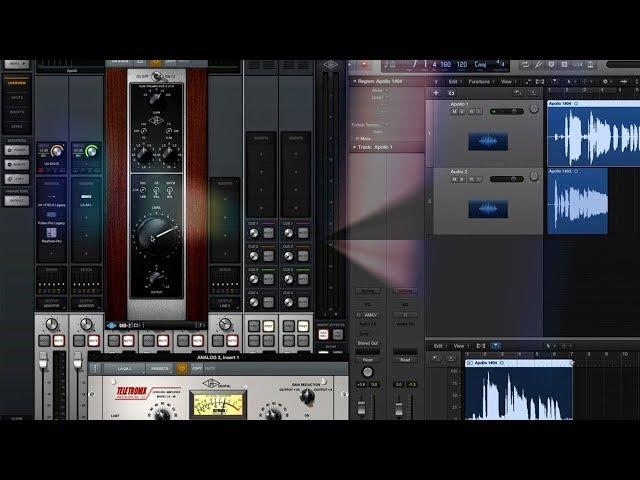Open the LINE 3 output dropdown

(225, 303)
